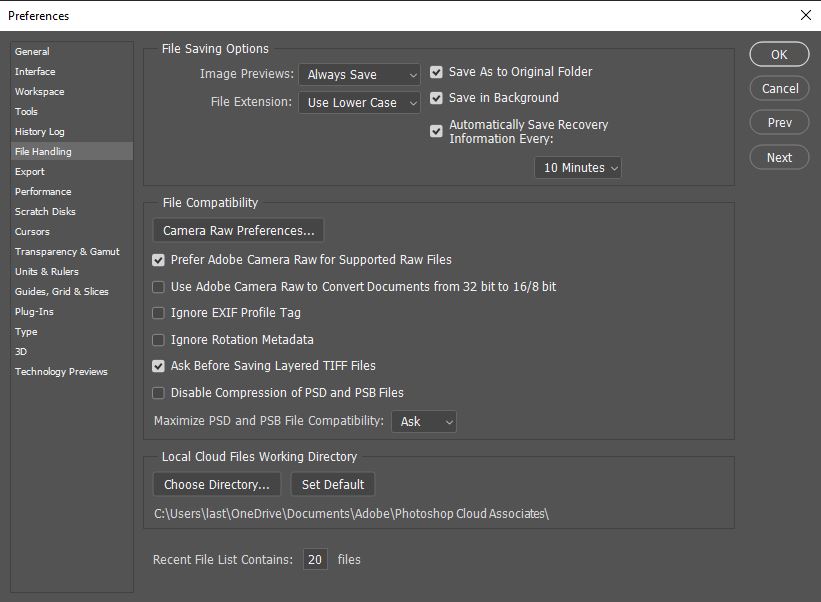Click the Choose Directory button

pos(217,485)
